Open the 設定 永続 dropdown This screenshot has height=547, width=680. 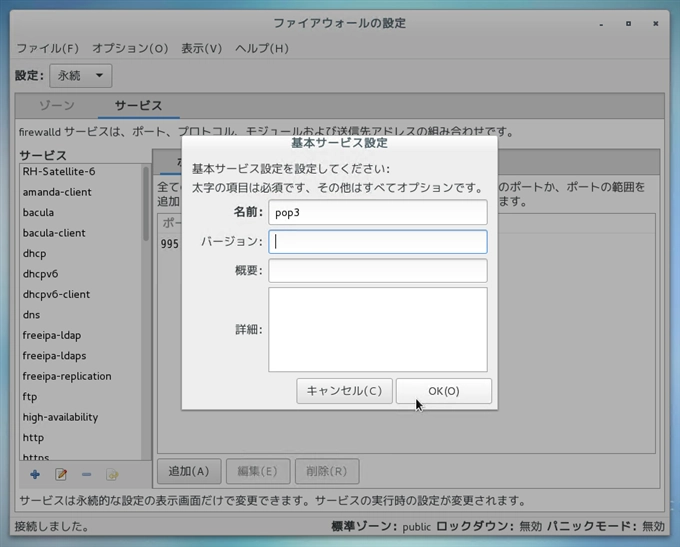pyautogui.click(x=81, y=76)
